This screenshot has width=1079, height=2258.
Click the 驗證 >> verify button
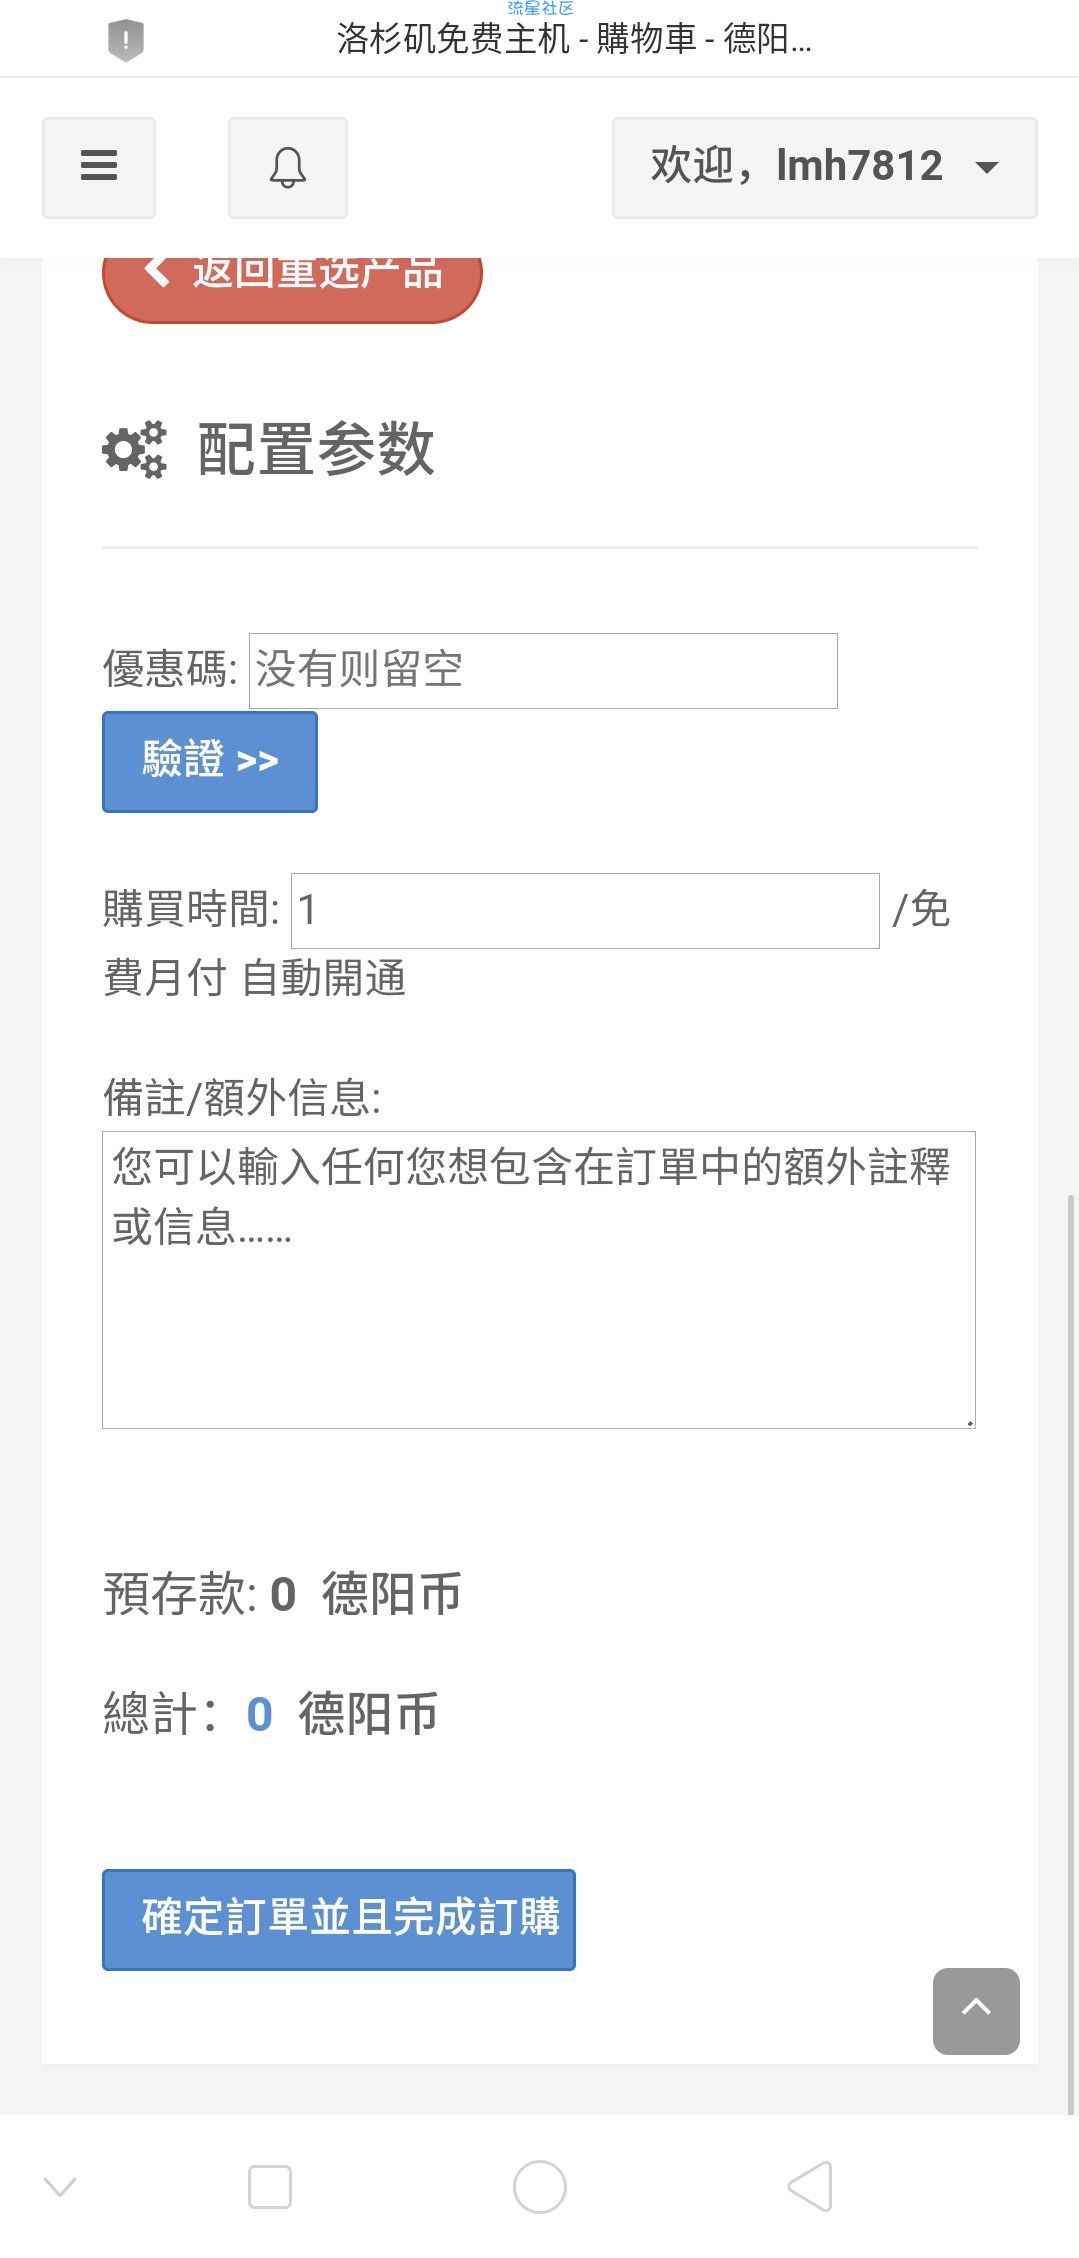pos(210,761)
